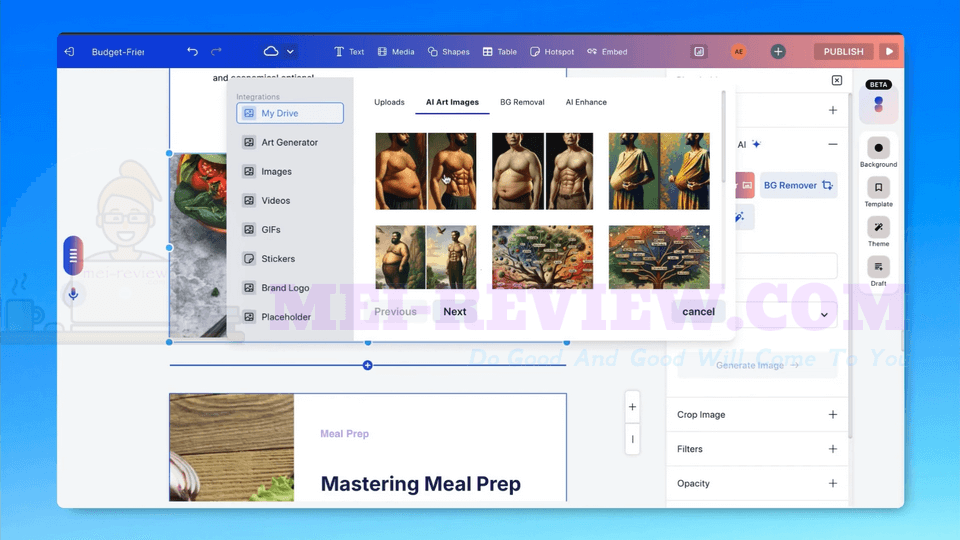This screenshot has height=540, width=960.
Task: Add a Hotspot
Action: [552, 52]
